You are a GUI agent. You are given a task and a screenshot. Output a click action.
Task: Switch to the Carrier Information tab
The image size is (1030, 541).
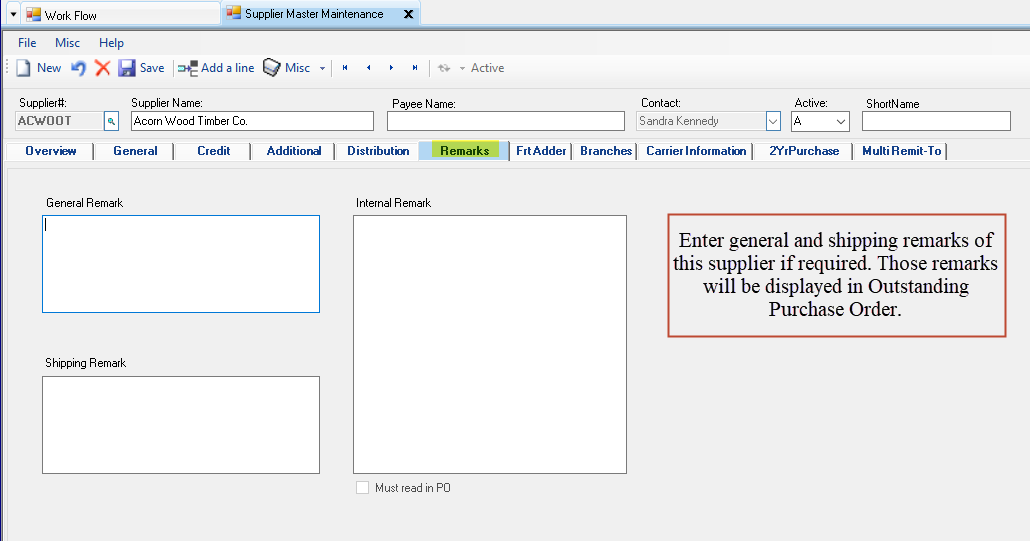click(x=696, y=151)
